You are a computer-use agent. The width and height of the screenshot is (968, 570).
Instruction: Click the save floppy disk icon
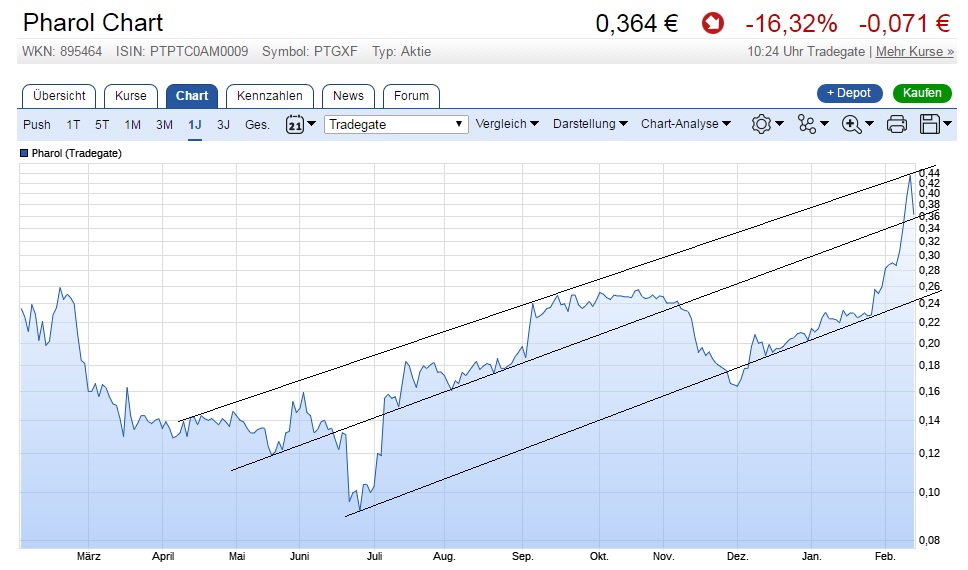929,124
